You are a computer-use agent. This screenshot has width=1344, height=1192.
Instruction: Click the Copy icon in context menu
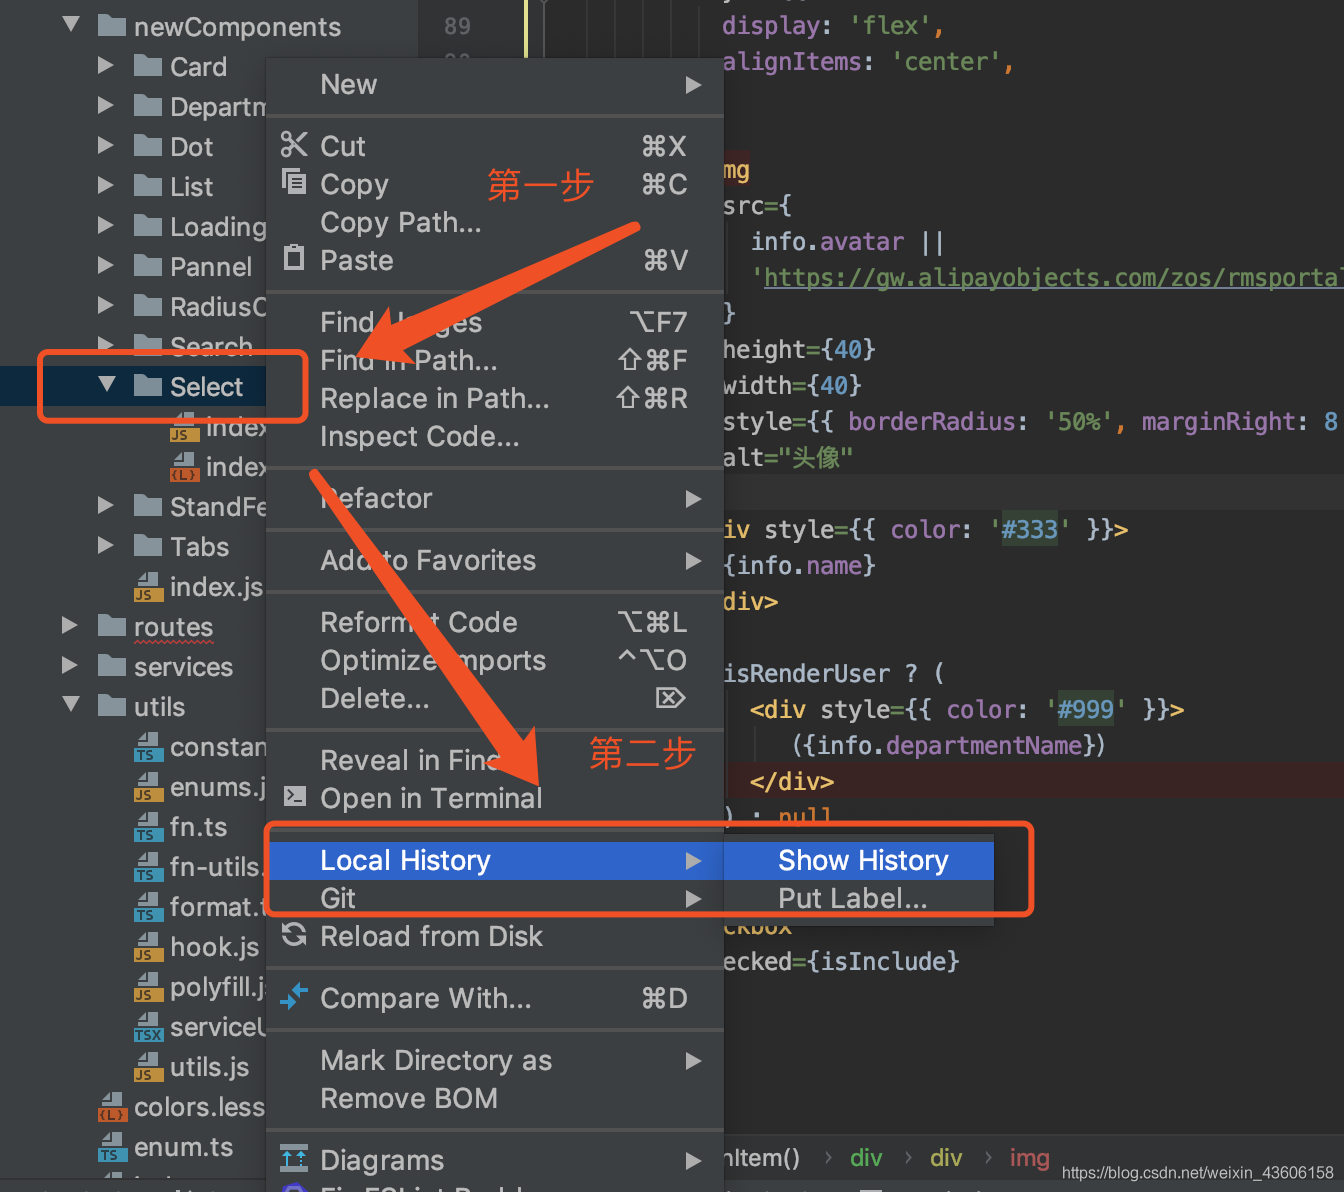[294, 182]
